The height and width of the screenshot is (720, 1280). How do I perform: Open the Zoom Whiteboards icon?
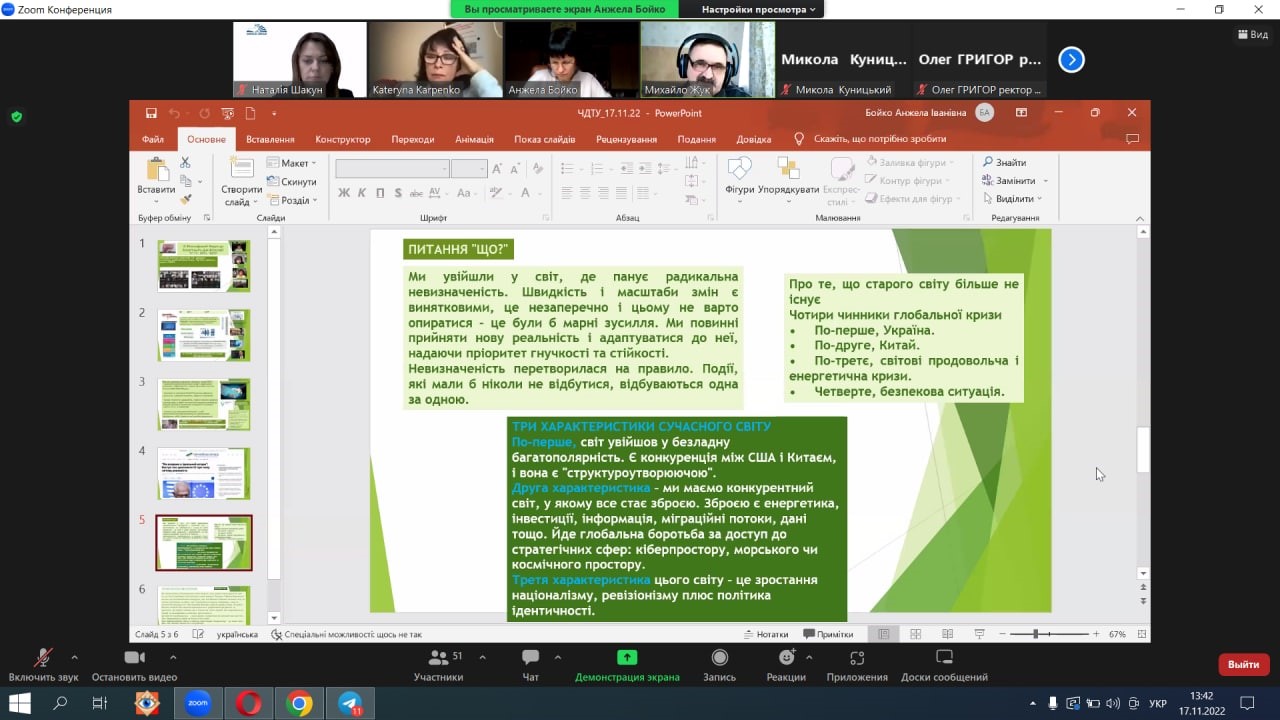(x=944, y=658)
